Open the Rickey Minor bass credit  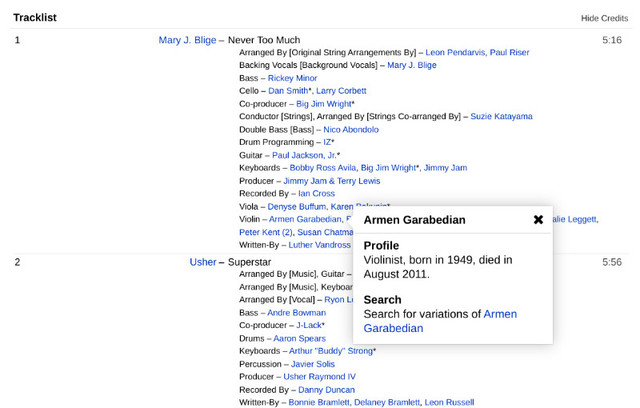coord(292,78)
